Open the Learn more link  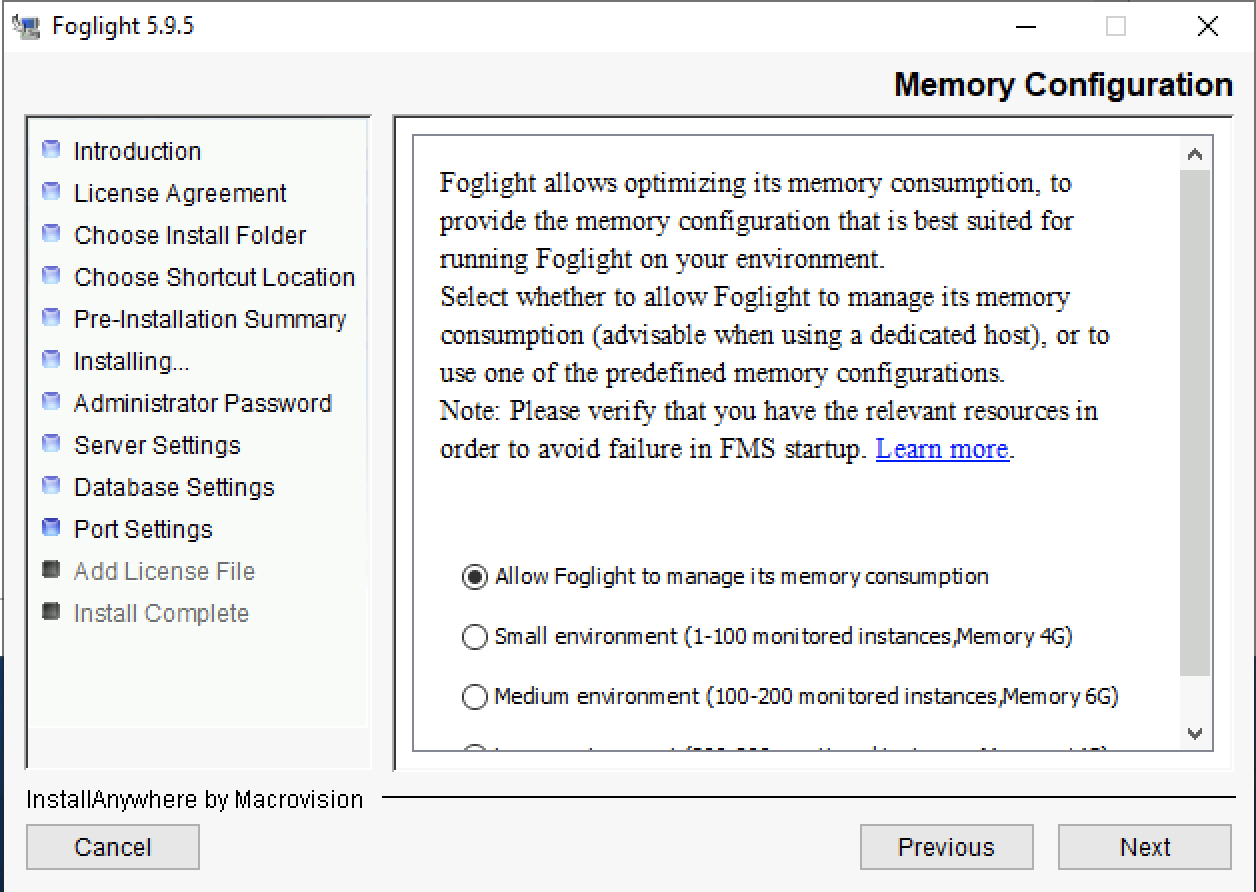(x=941, y=448)
